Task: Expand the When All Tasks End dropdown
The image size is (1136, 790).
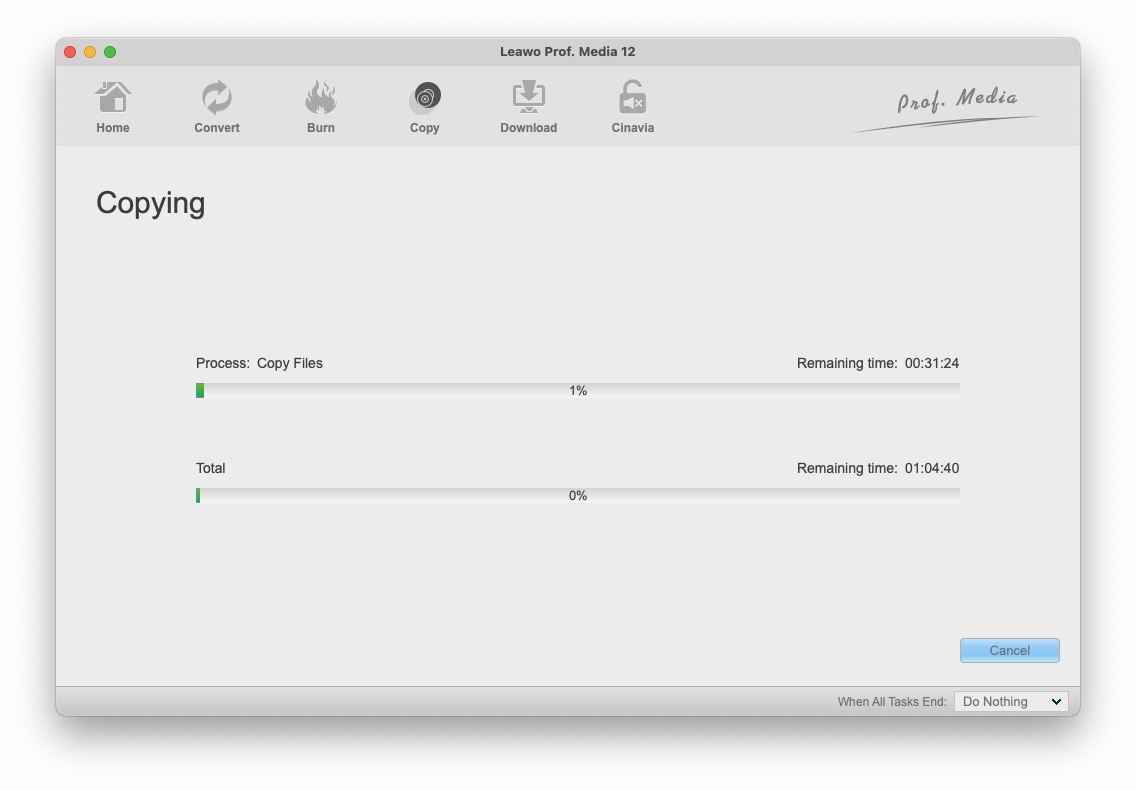Action: click(x=1011, y=702)
